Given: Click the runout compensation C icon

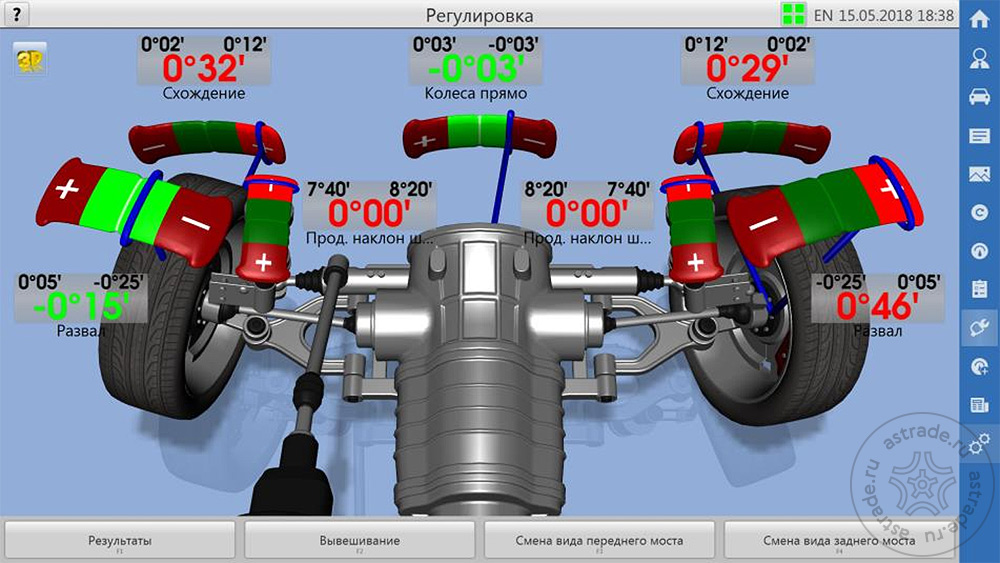Looking at the screenshot, I should point(979,212).
